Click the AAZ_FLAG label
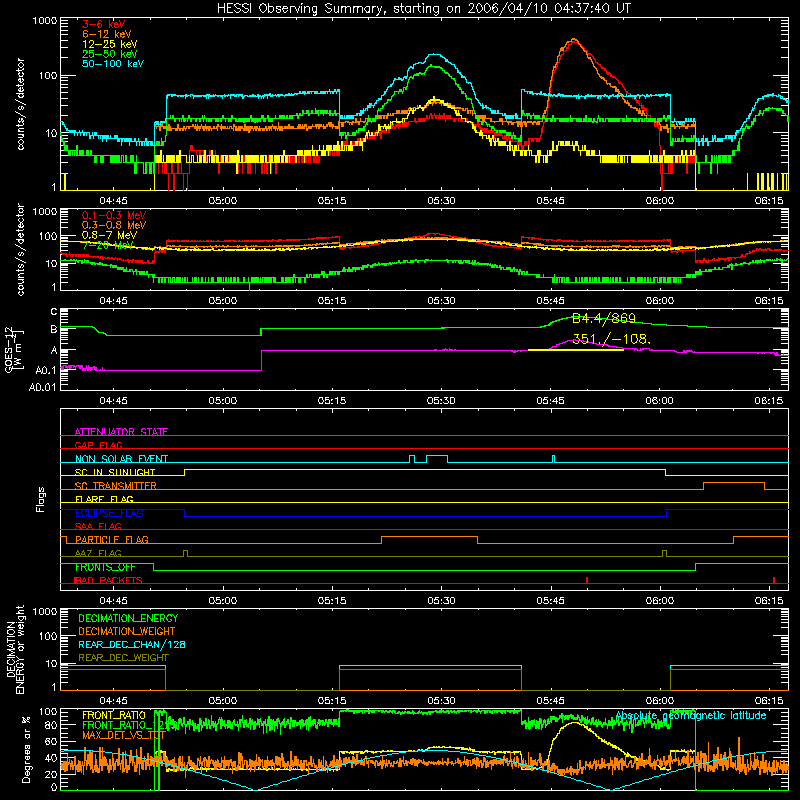The height and width of the screenshot is (800, 800). (x=98, y=553)
